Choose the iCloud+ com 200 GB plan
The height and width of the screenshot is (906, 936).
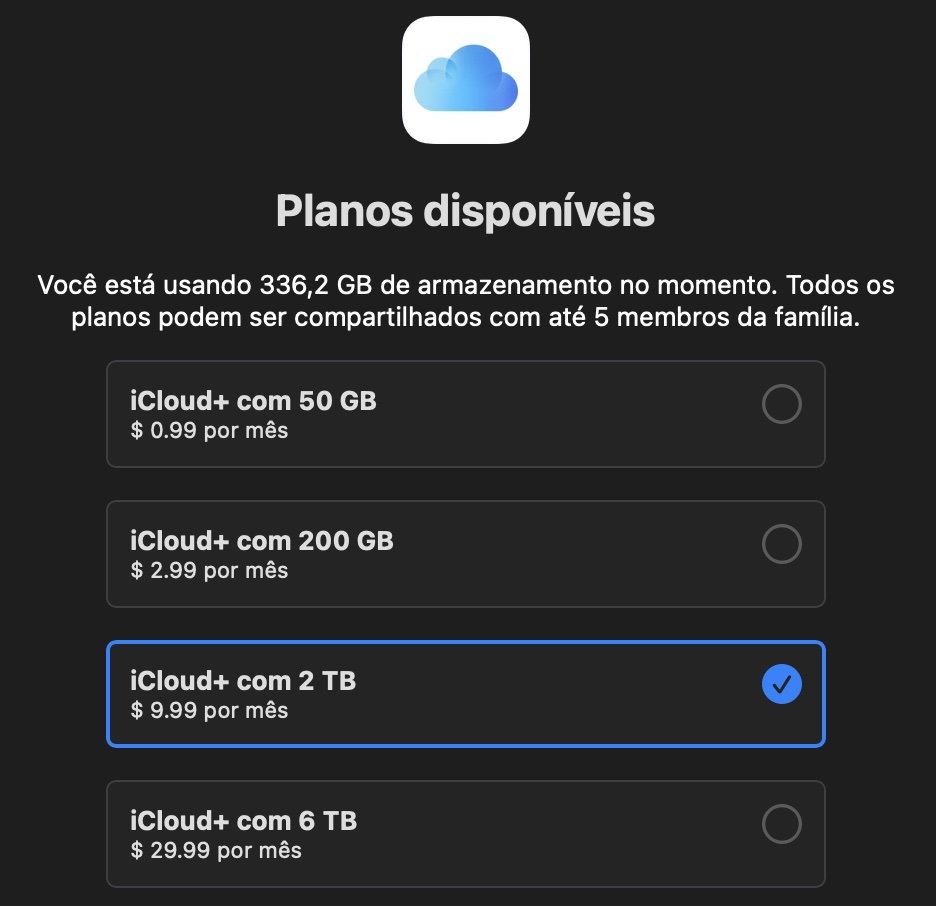click(x=465, y=553)
